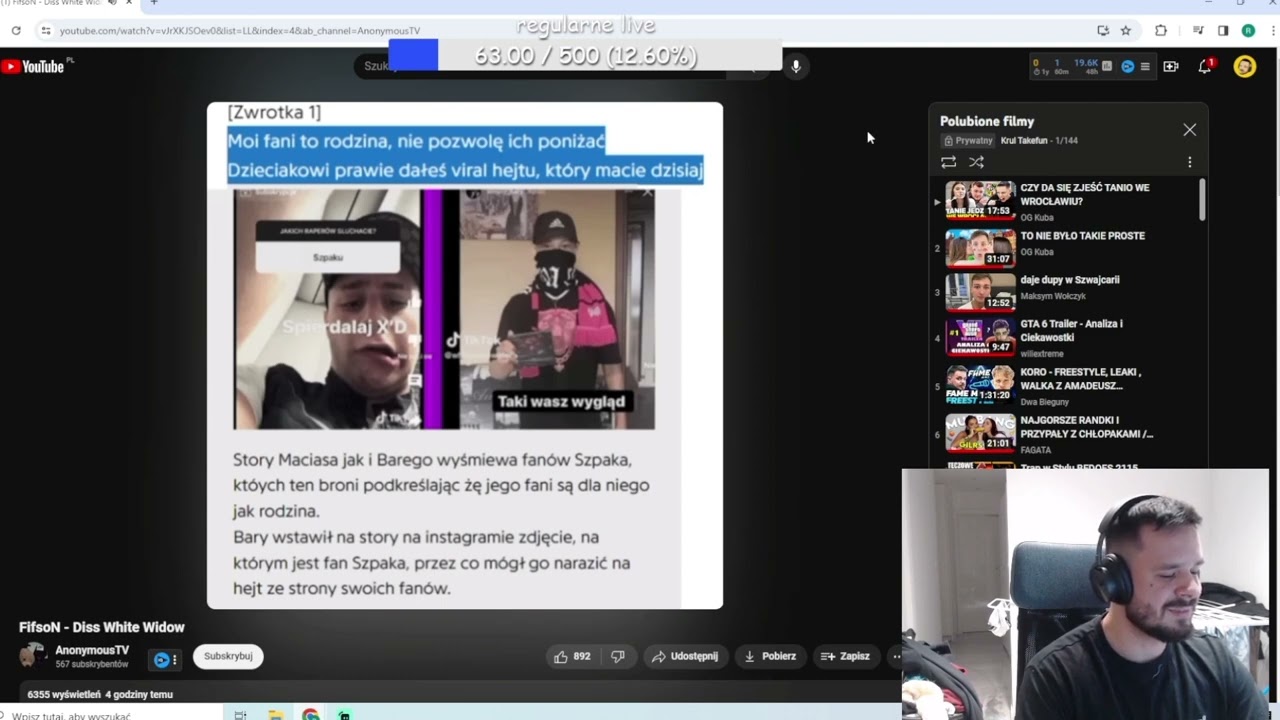This screenshot has height=720, width=1280.
Task: Open the YouTube Create video icon
Action: (1171, 67)
